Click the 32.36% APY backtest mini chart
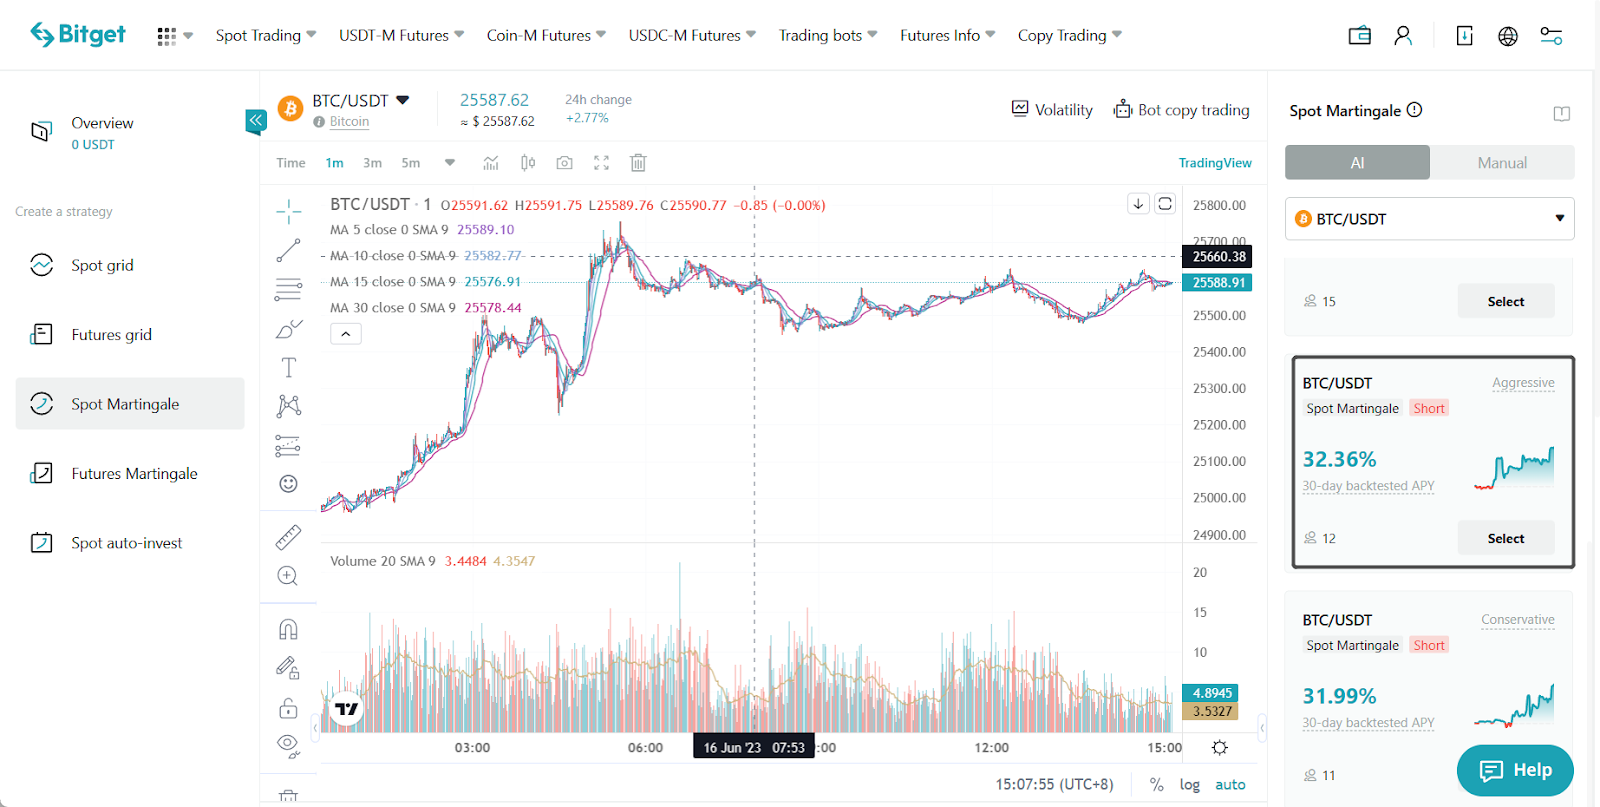 (x=1514, y=468)
